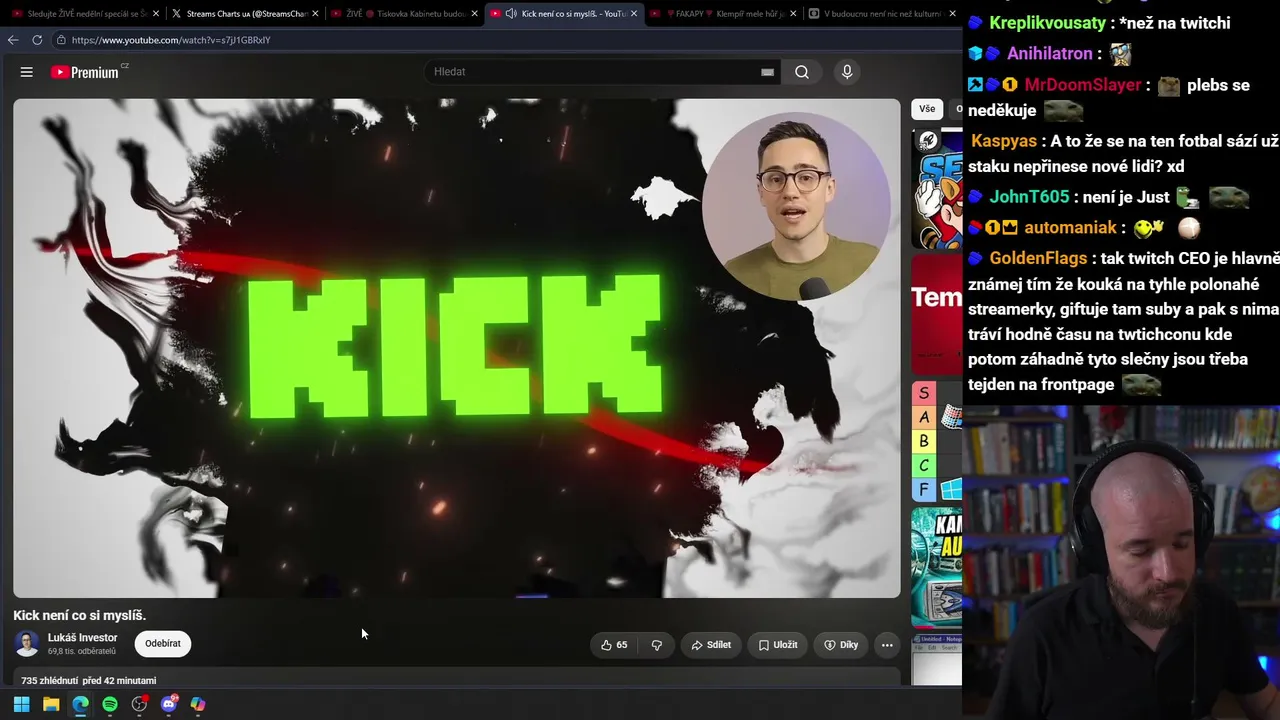
Task: Click Anihilatron username in chat
Action: pos(1048,54)
